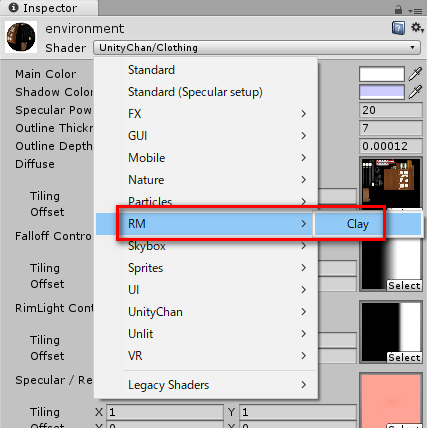Viewport: 427px width, 428px height.
Task: Click the Main Color label
Action: [46, 74]
